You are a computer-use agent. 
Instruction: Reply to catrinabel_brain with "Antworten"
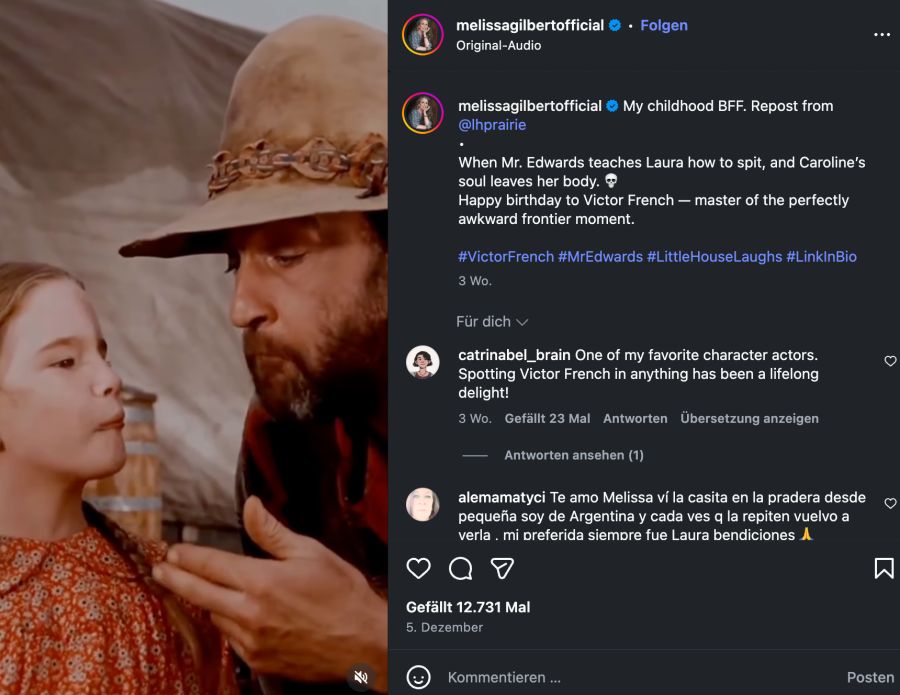click(x=635, y=419)
